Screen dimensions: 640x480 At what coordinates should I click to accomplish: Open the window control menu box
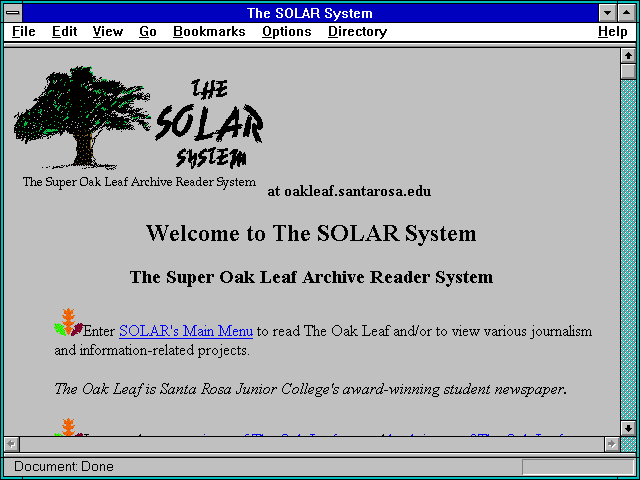tap(13, 13)
